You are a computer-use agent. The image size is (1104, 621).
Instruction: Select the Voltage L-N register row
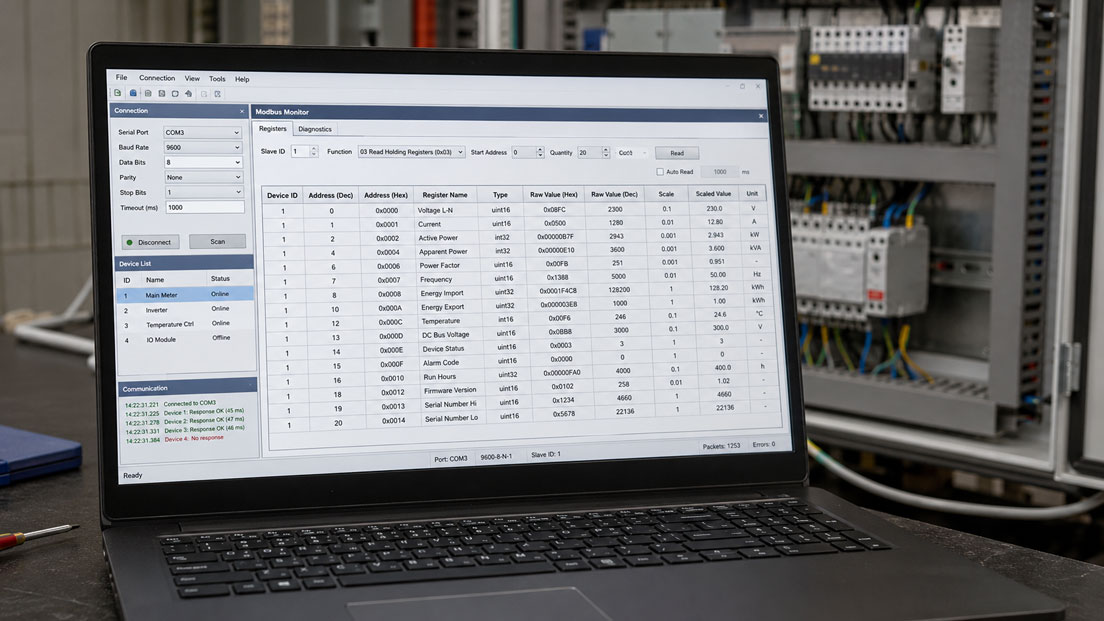[x=515, y=210]
